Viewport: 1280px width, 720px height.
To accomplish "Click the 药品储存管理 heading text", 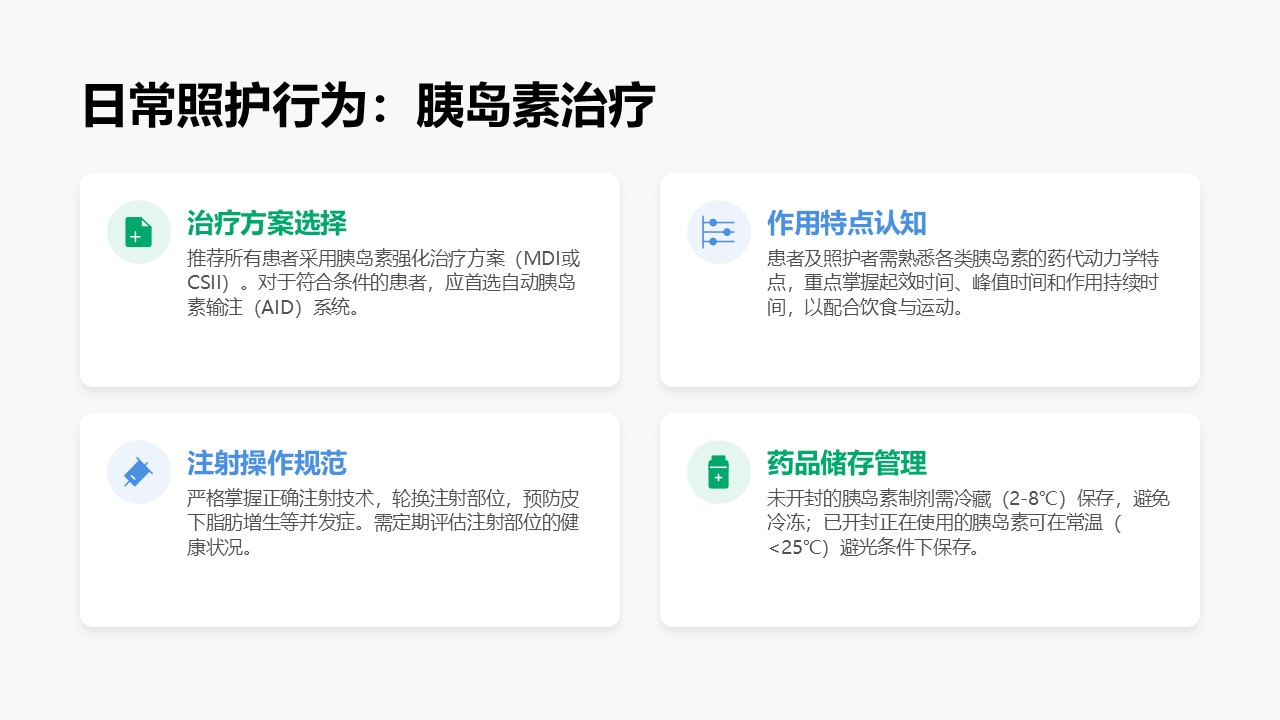I will 846,463.
